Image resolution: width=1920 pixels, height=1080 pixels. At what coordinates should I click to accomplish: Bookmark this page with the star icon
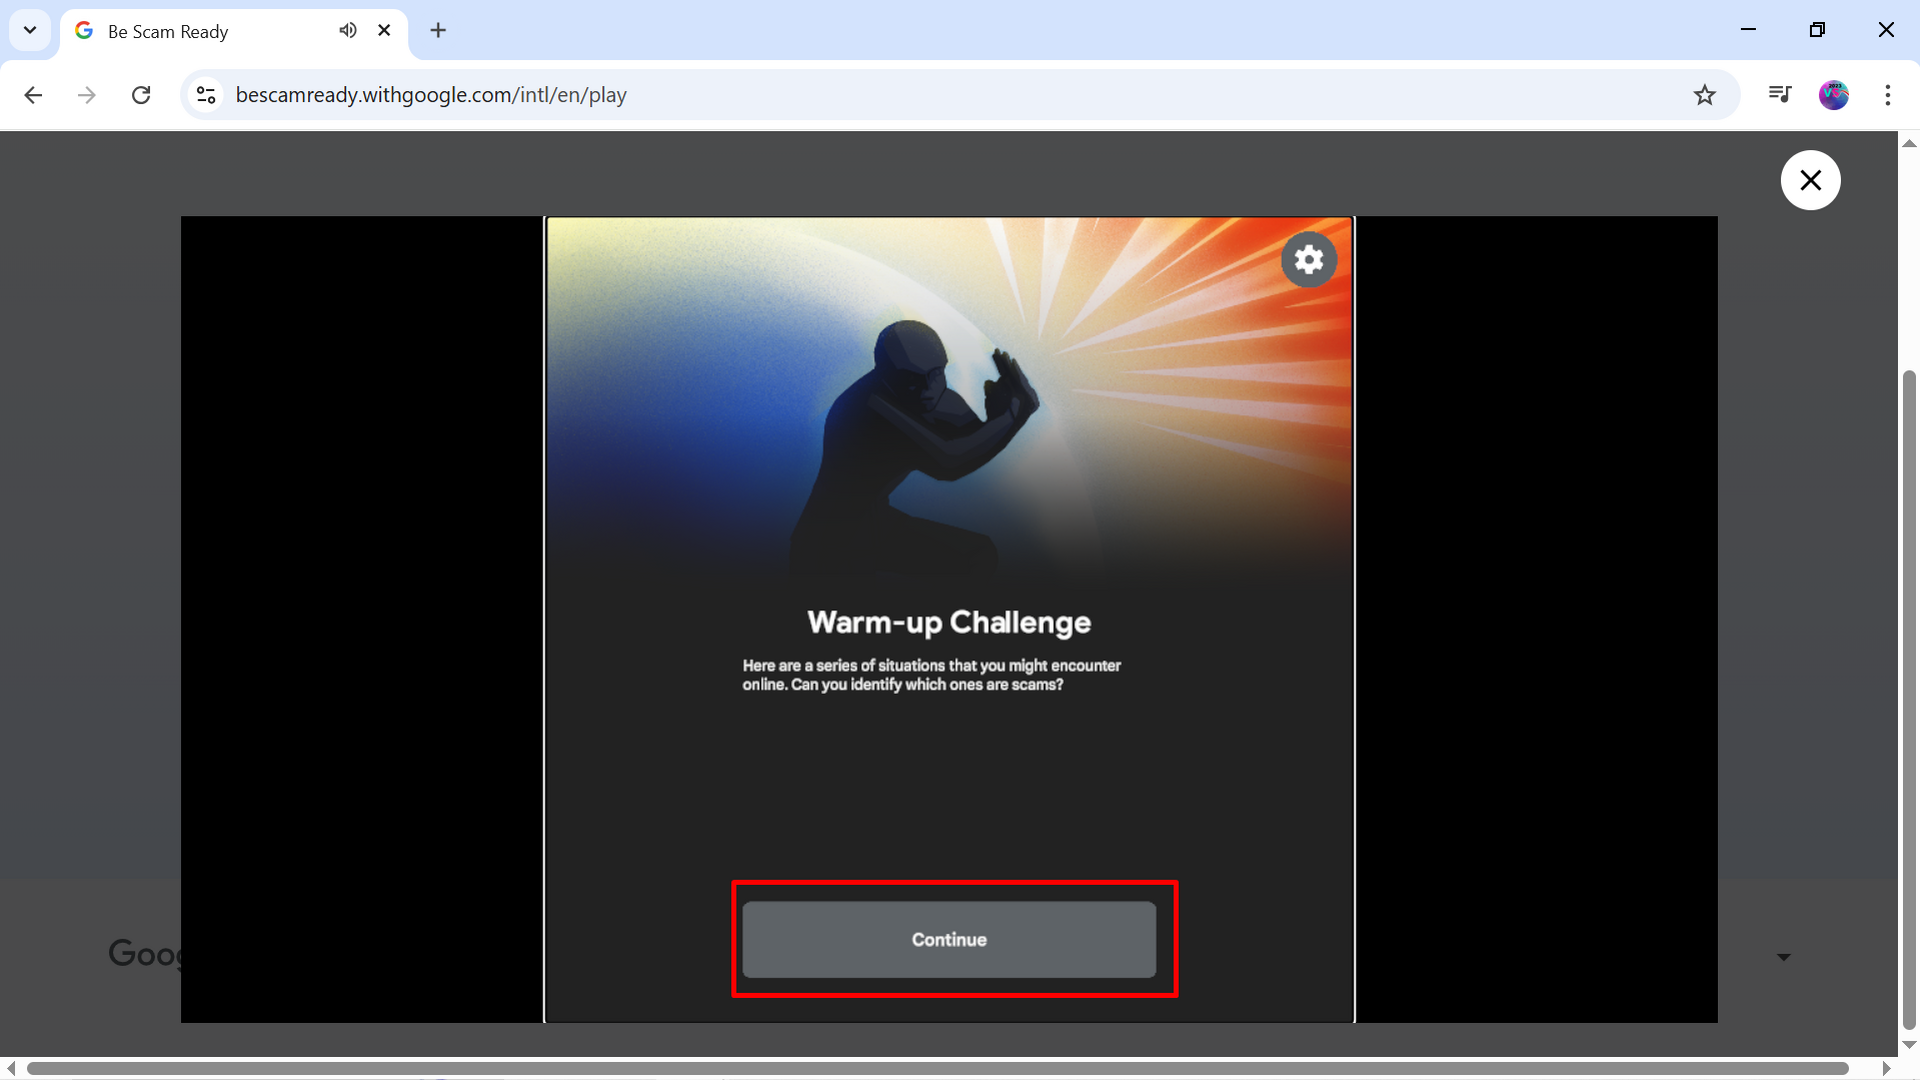tap(1704, 95)
